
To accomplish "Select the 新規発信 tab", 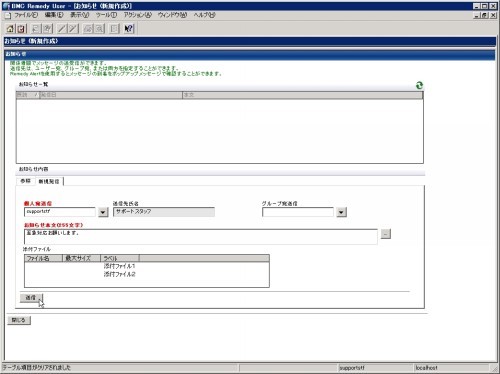I will point(49,181).
